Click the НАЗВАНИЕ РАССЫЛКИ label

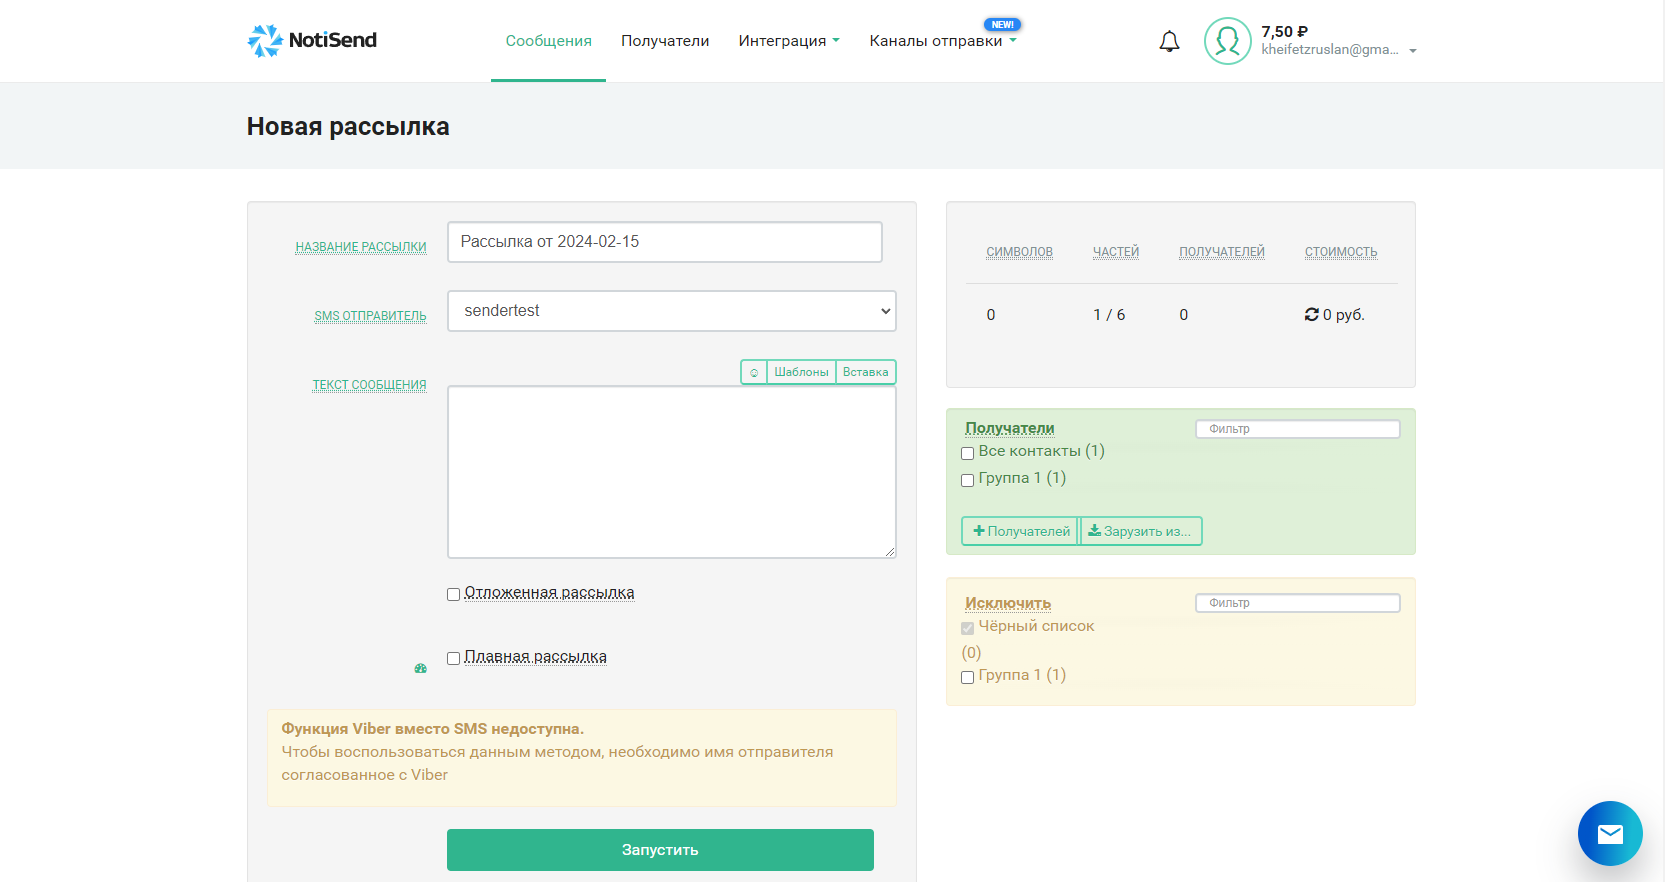point(361,247)
